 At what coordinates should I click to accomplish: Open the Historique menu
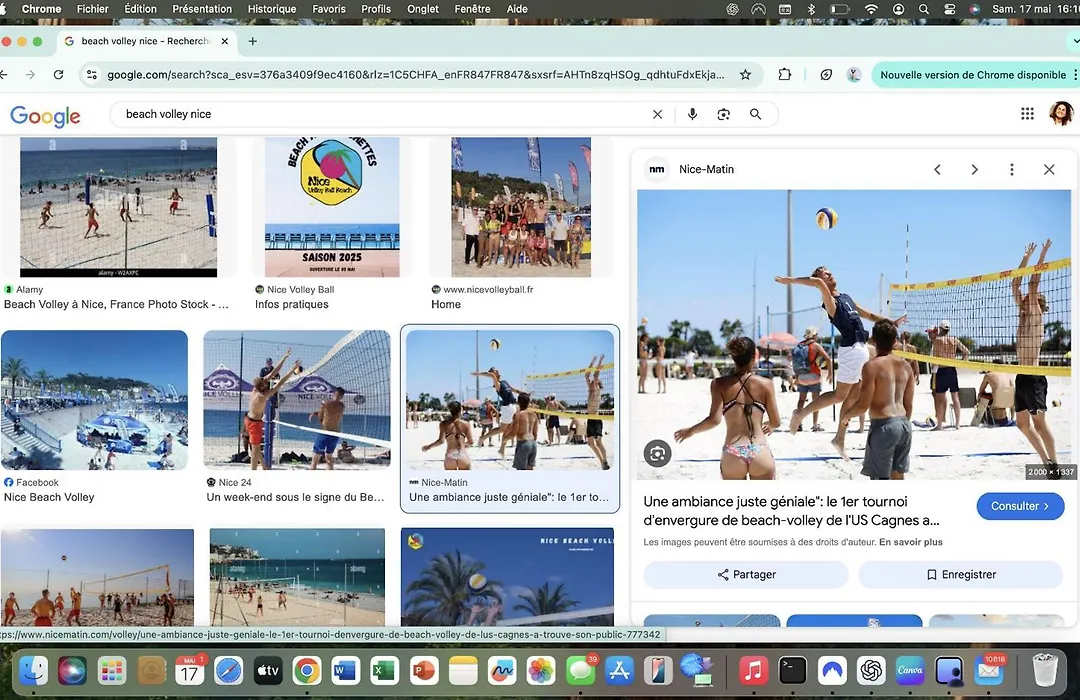tap(271, 9)
